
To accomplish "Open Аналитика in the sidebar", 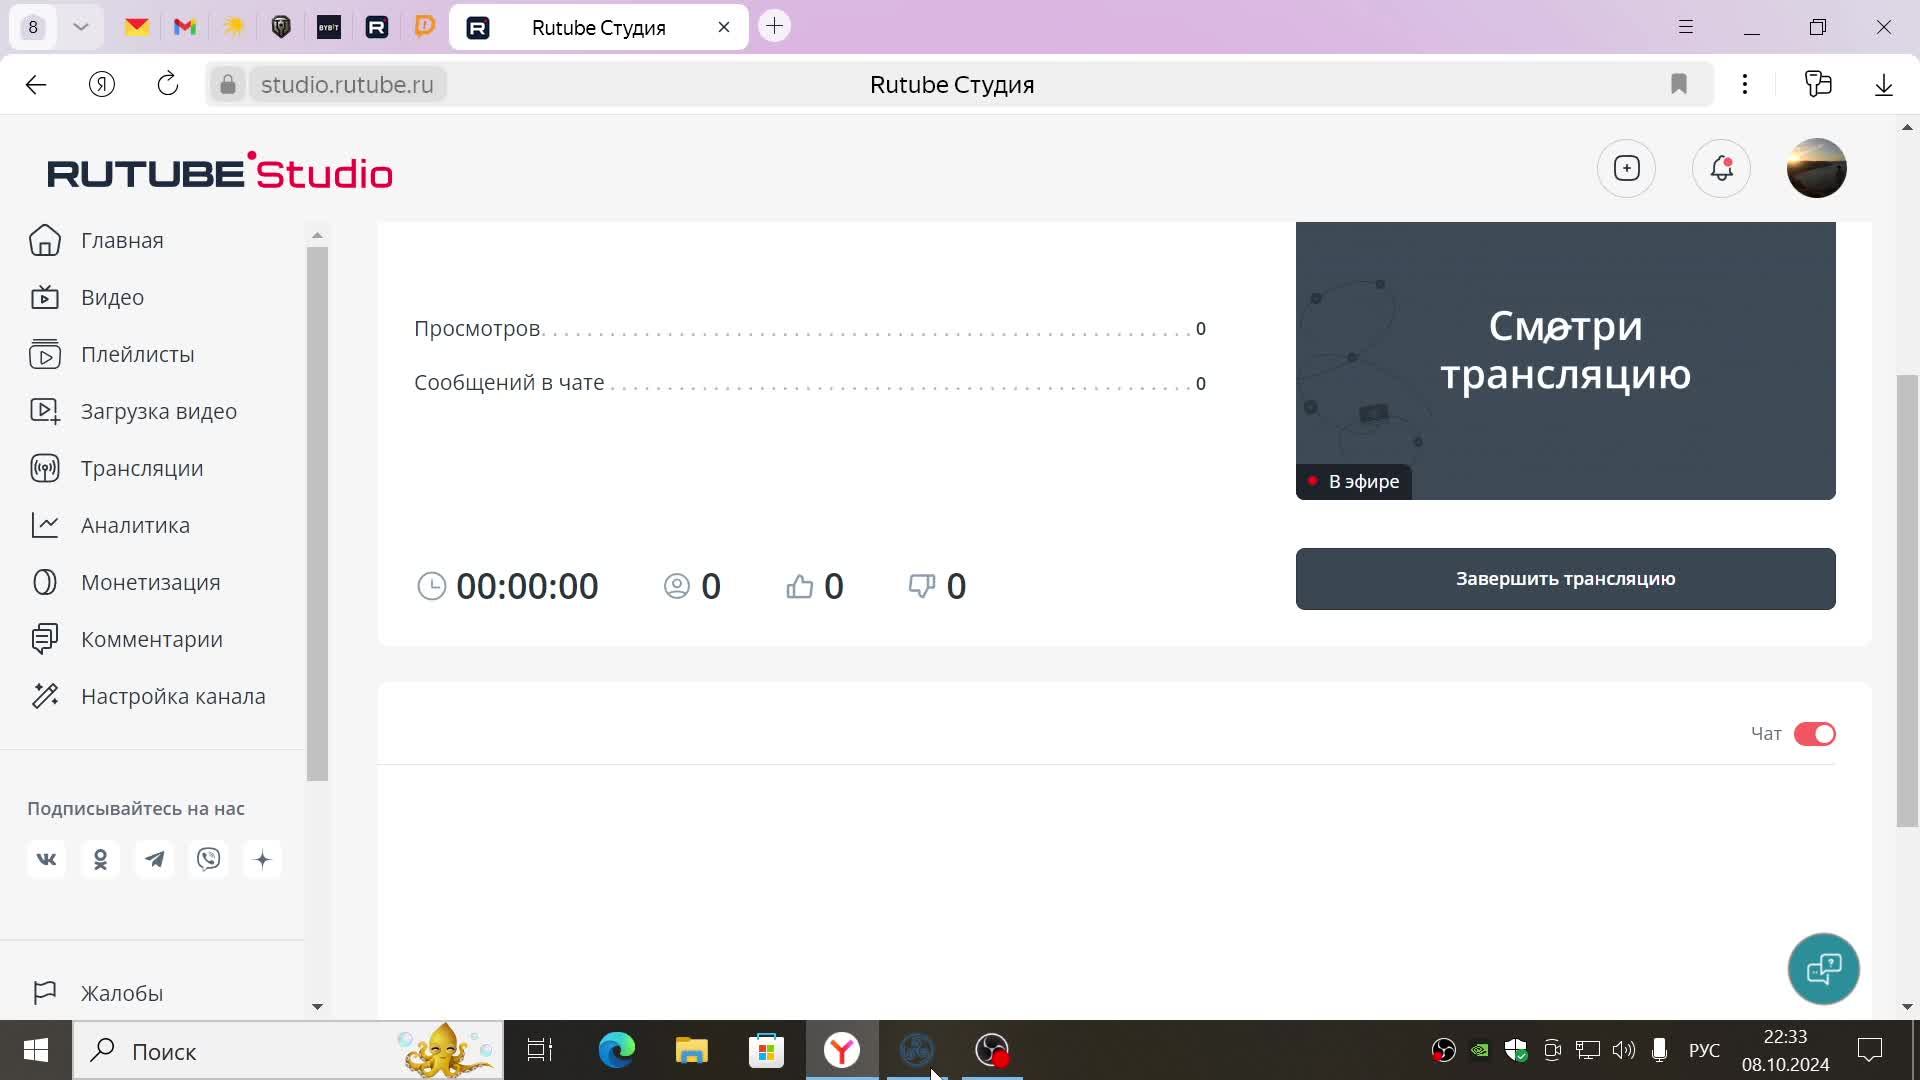I will pyautogui.click(x=109, y=526).
